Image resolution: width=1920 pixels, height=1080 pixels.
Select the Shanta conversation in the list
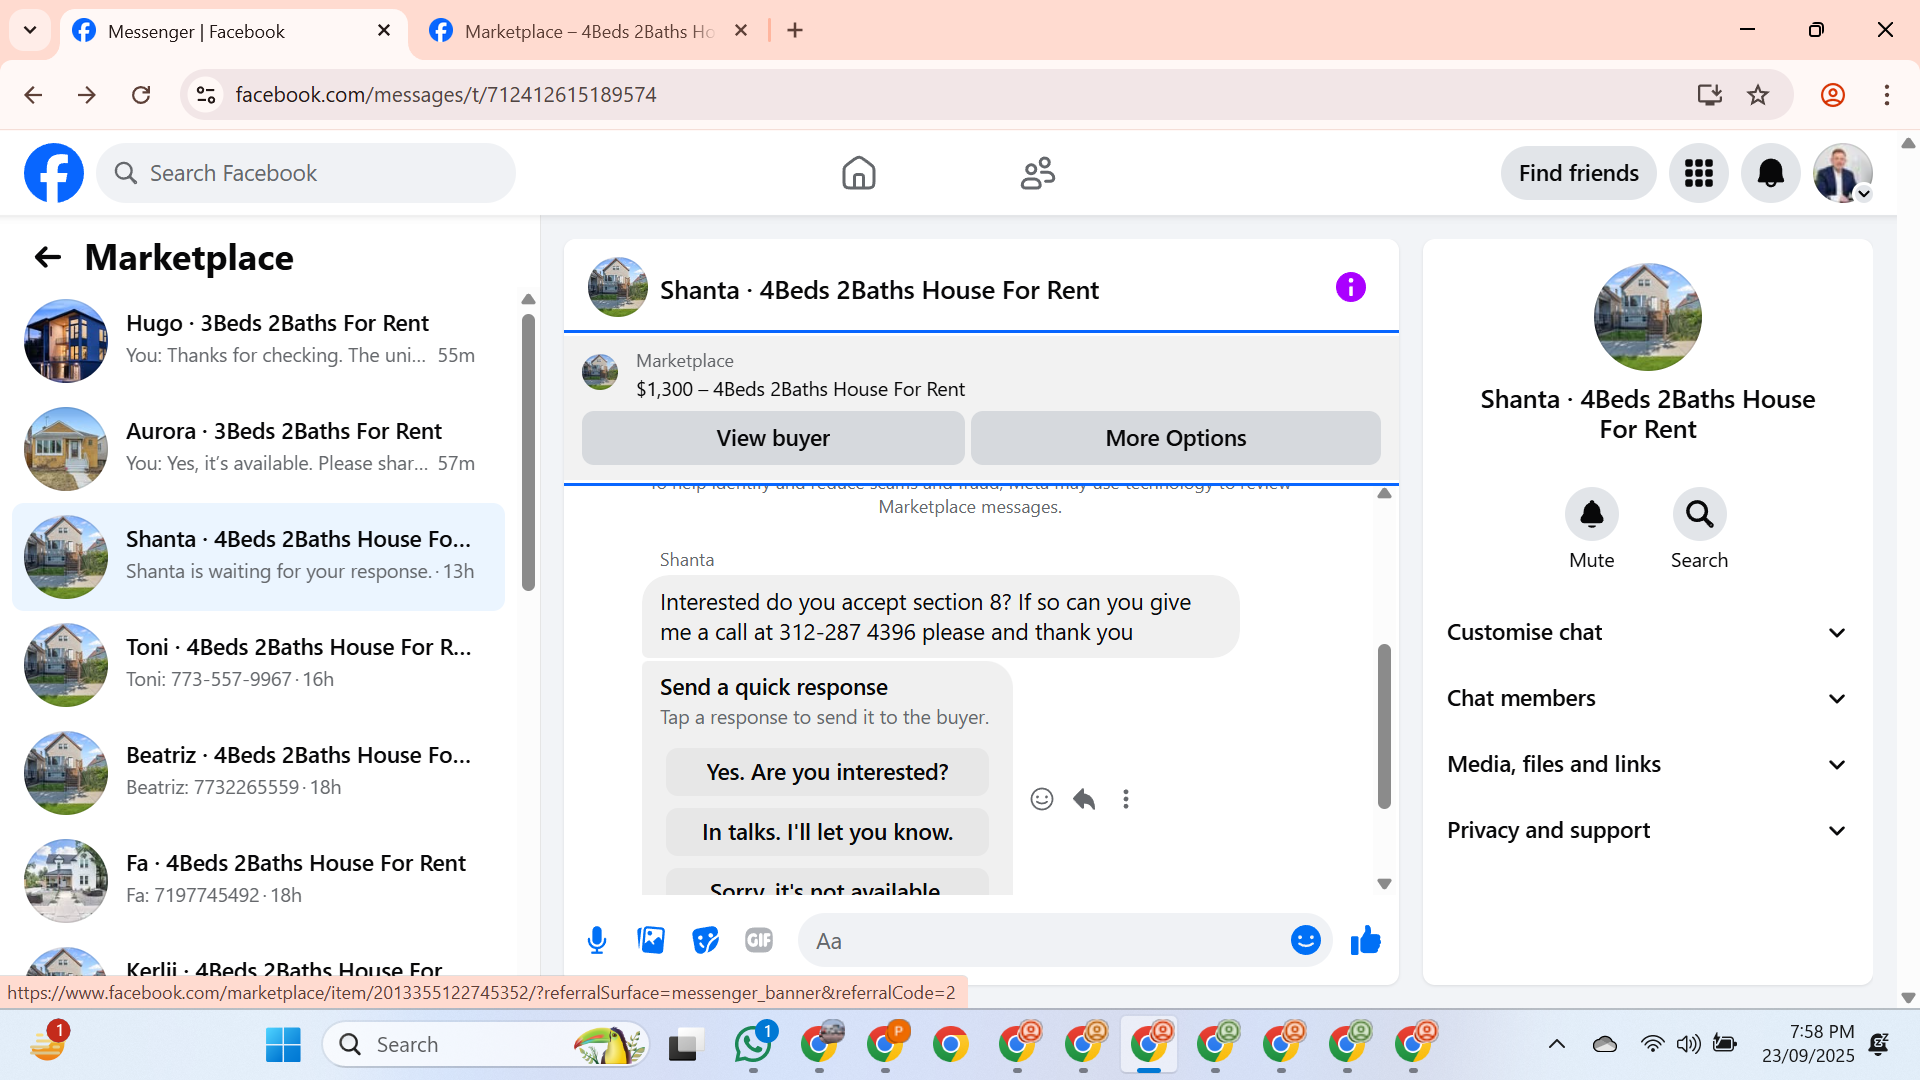pos(258,556)
